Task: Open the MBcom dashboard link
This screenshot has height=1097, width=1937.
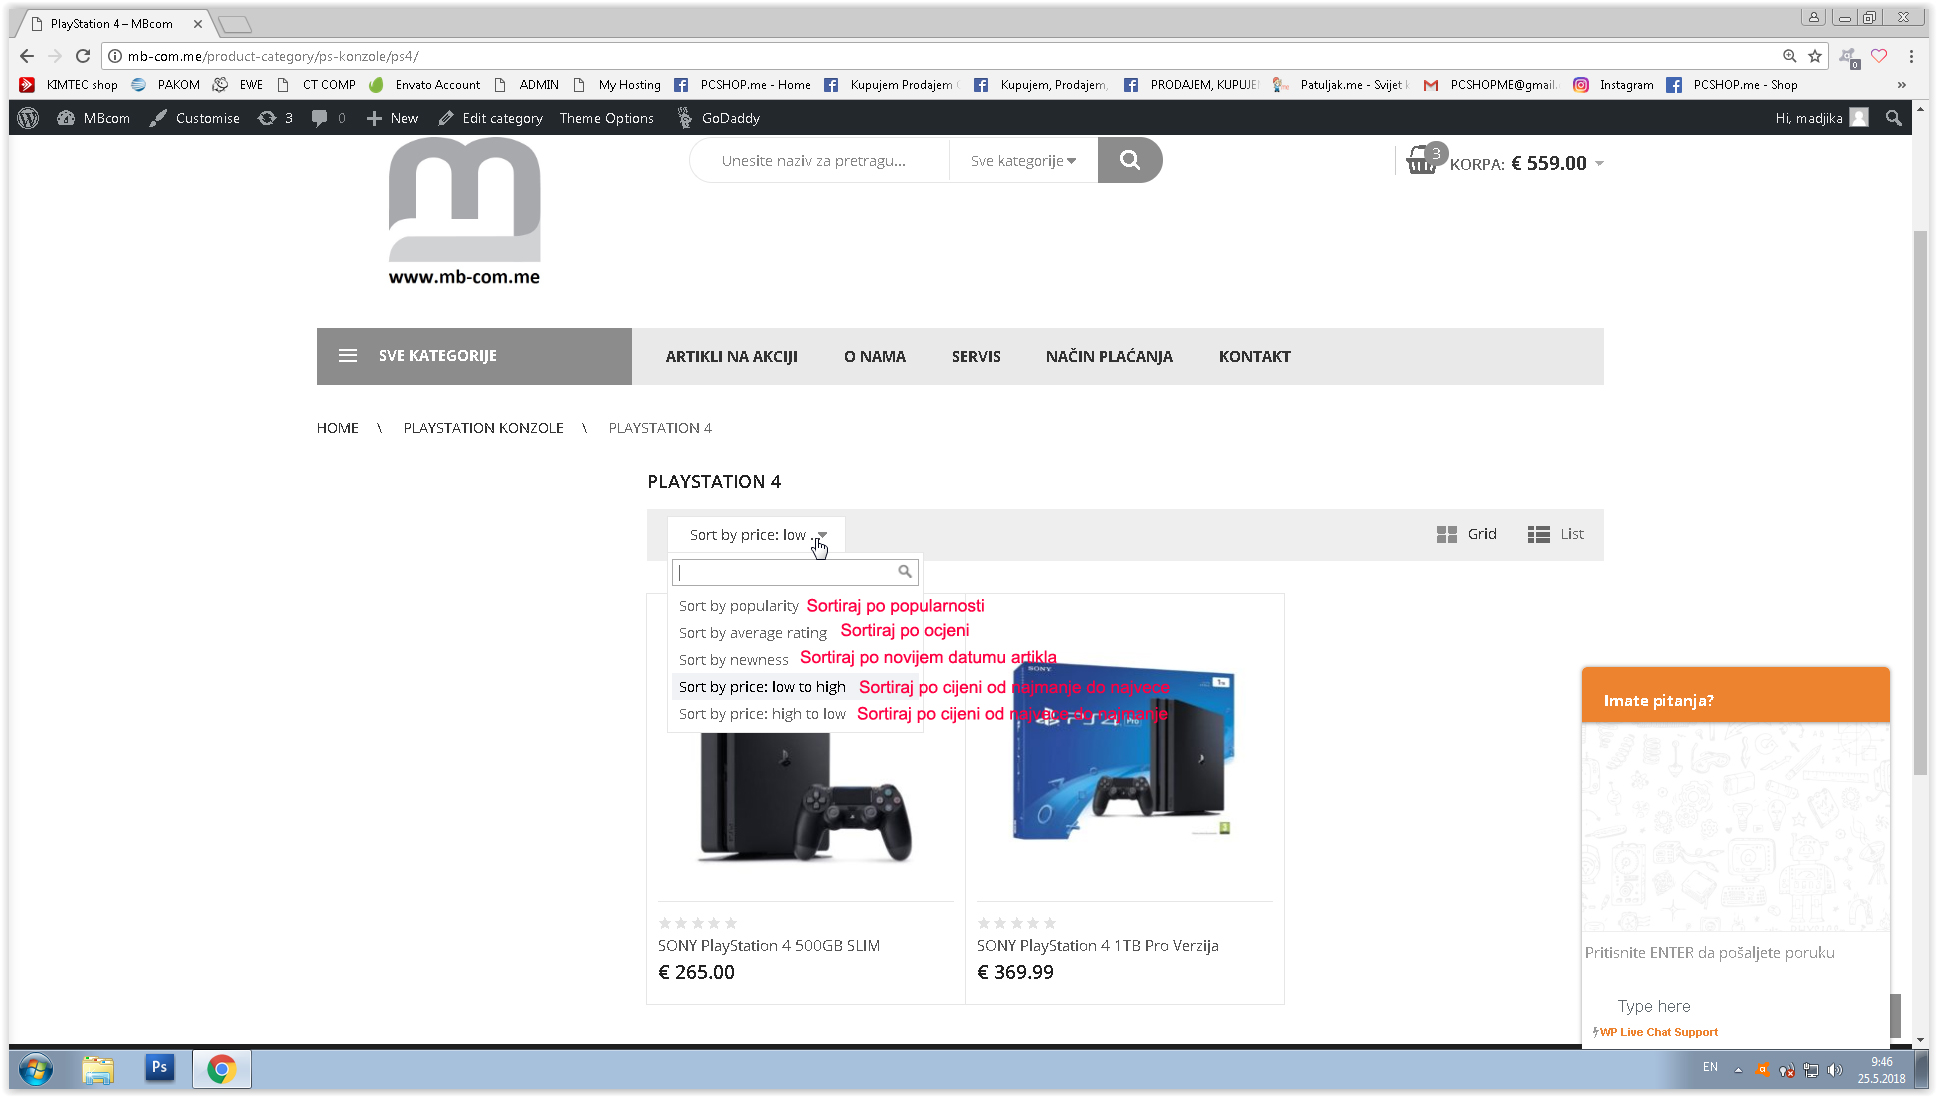Action: coord(94,118)
